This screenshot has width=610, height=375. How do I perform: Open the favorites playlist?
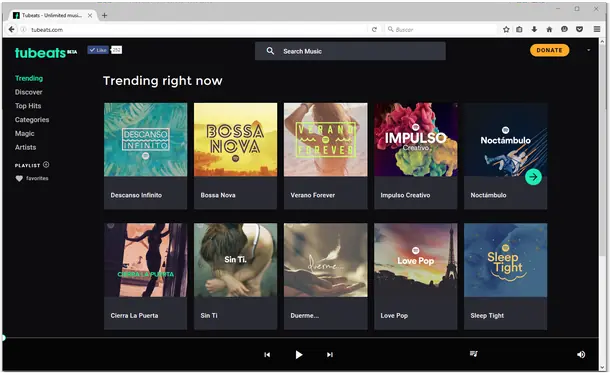tap(37, 178)
